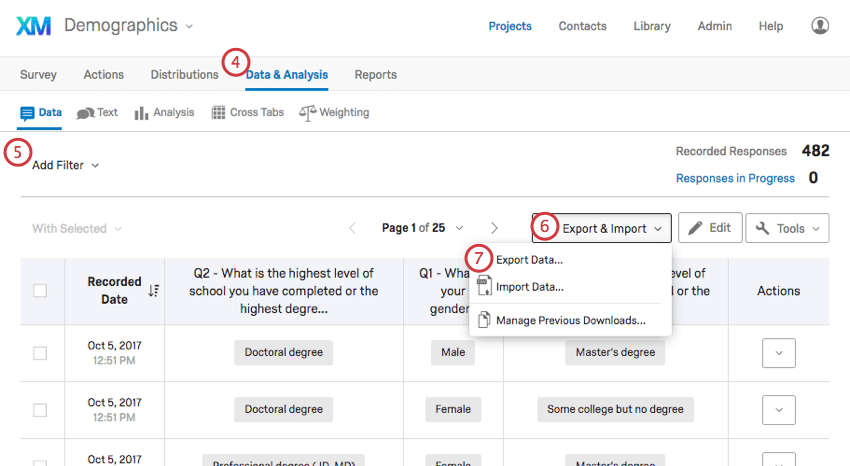Open the Weighting scale view
Viewport: 850px width, 466px height.
(x=334, y=113)
